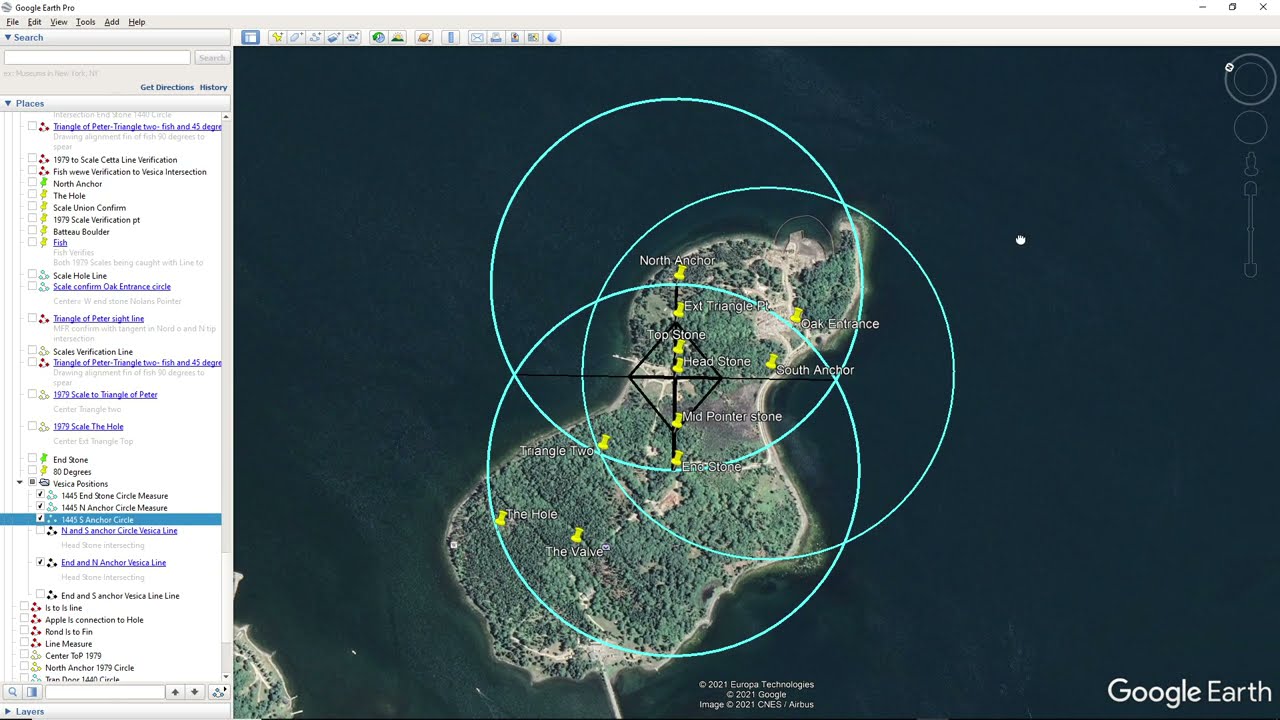The height and width of the screenshot is (720, 1280).
Task: Open the Add menu
Action: pyautogui.click(x=112, y=22)
